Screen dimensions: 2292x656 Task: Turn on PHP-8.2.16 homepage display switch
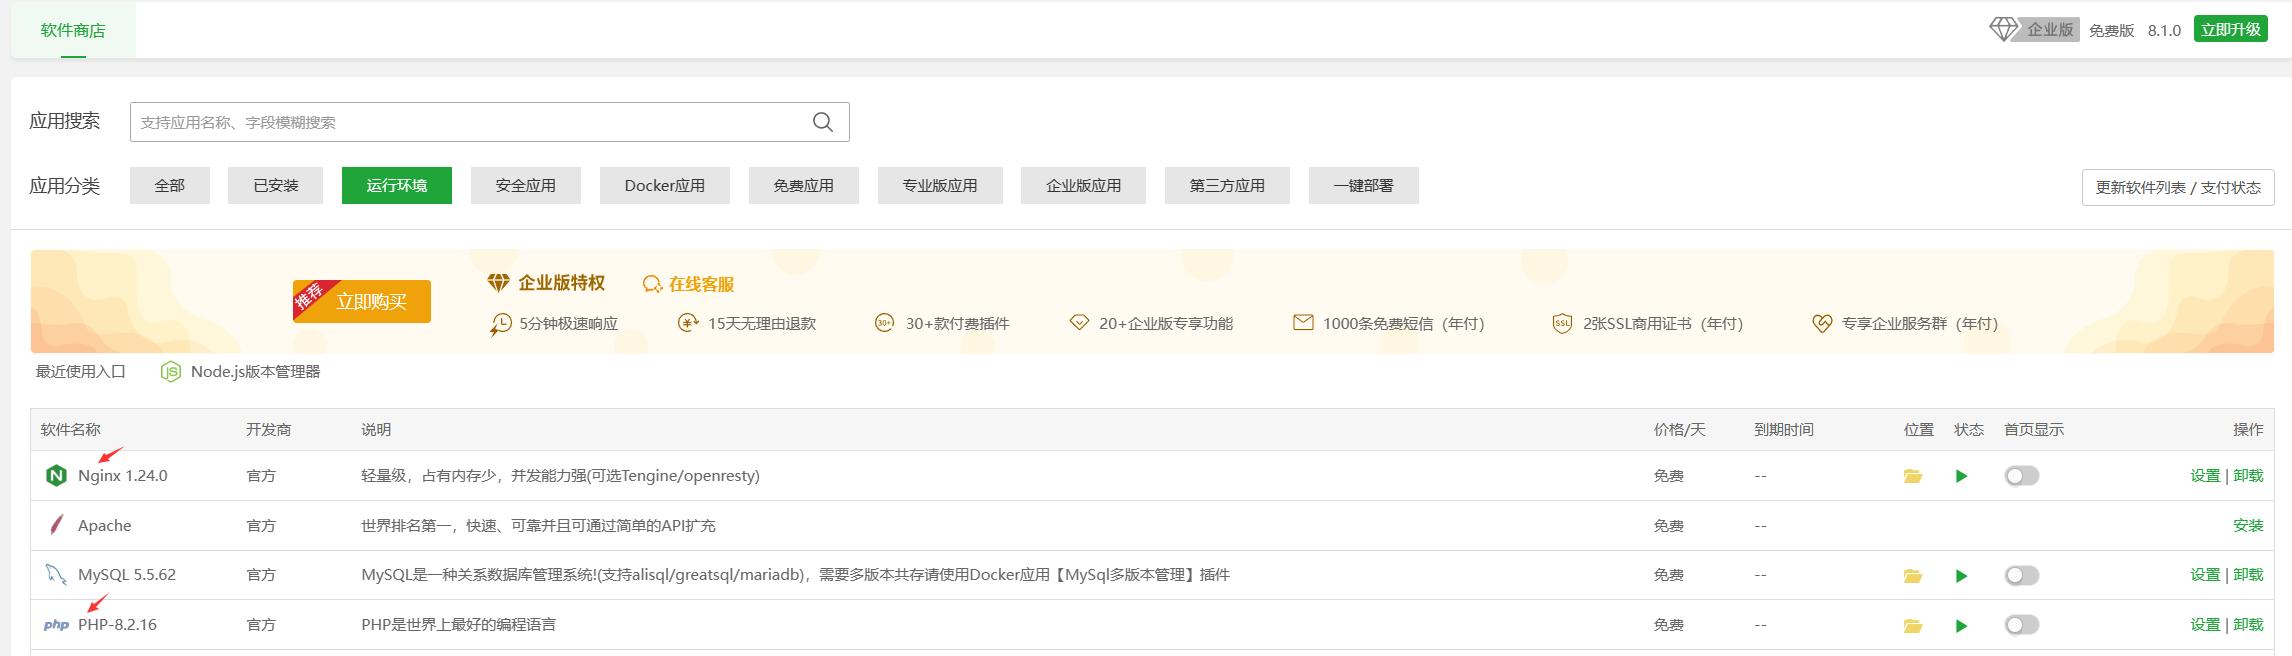(x=2021, y=625)
